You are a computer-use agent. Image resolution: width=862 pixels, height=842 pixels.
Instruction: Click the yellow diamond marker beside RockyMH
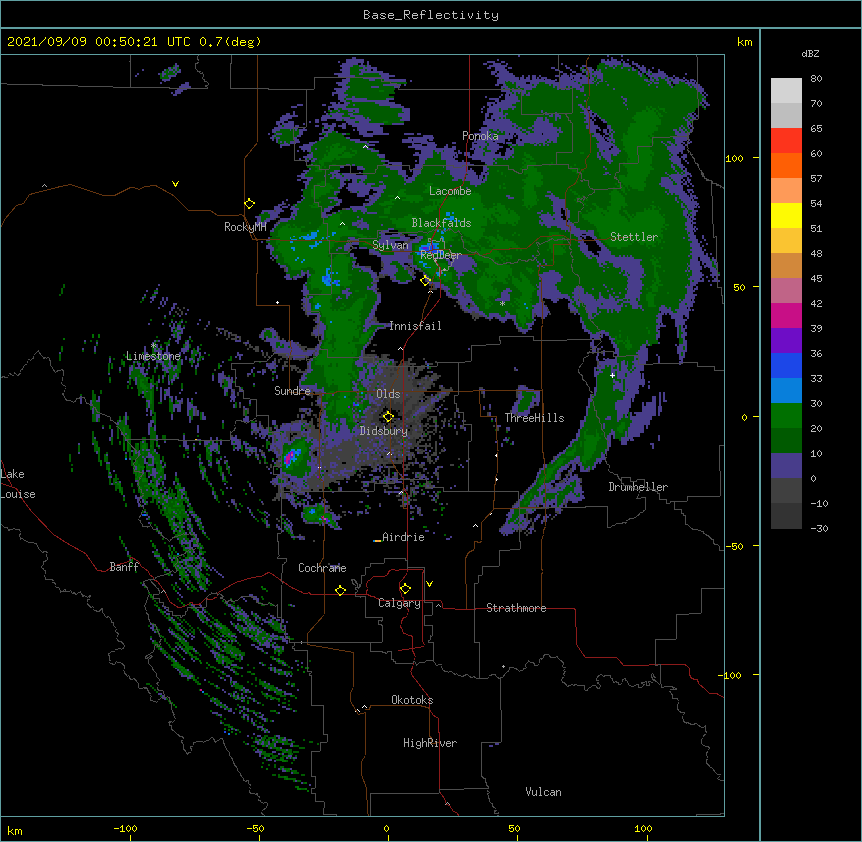(250, 204)
